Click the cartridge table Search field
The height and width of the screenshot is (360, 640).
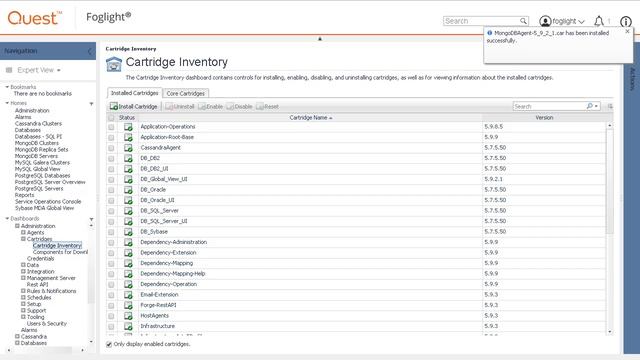(549, 107)
